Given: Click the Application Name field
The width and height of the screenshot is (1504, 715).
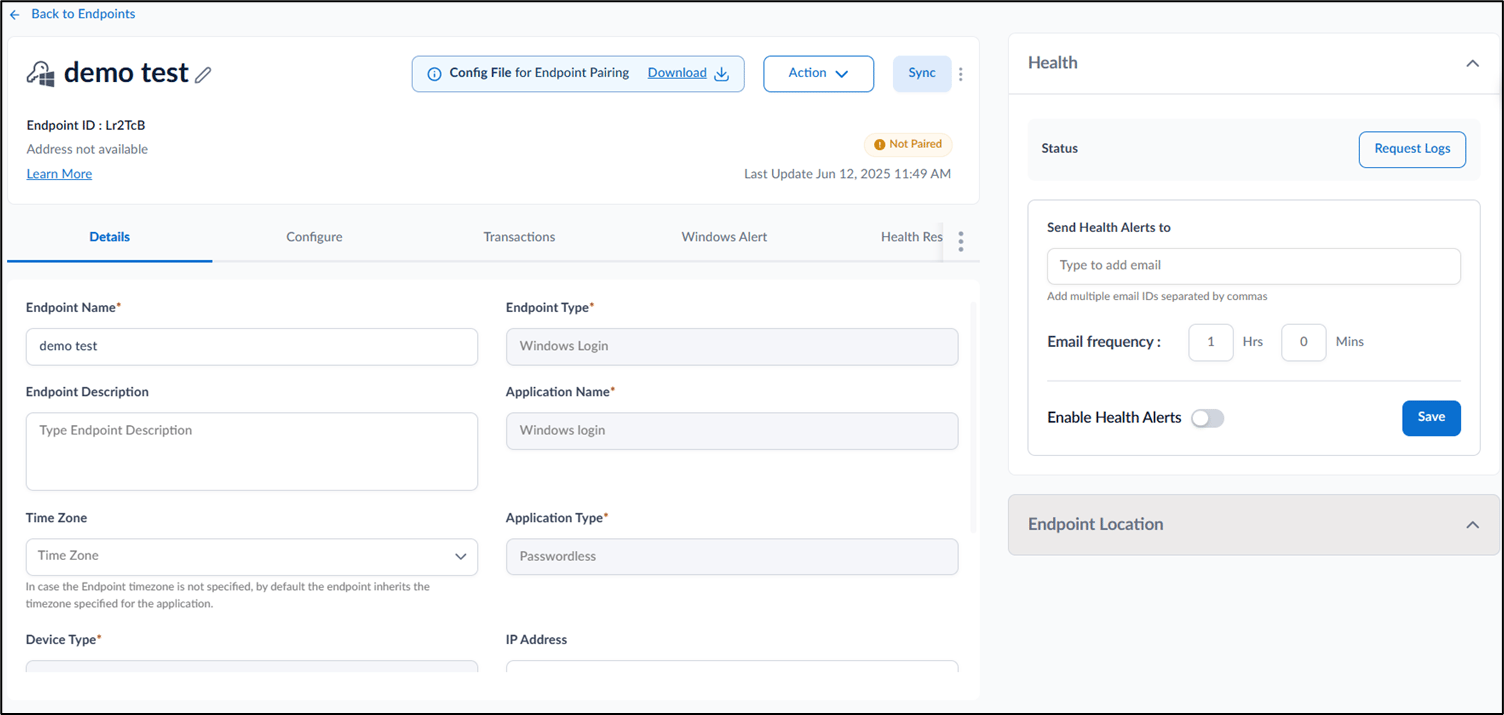Looking at the screenshot, I should 732,431.
